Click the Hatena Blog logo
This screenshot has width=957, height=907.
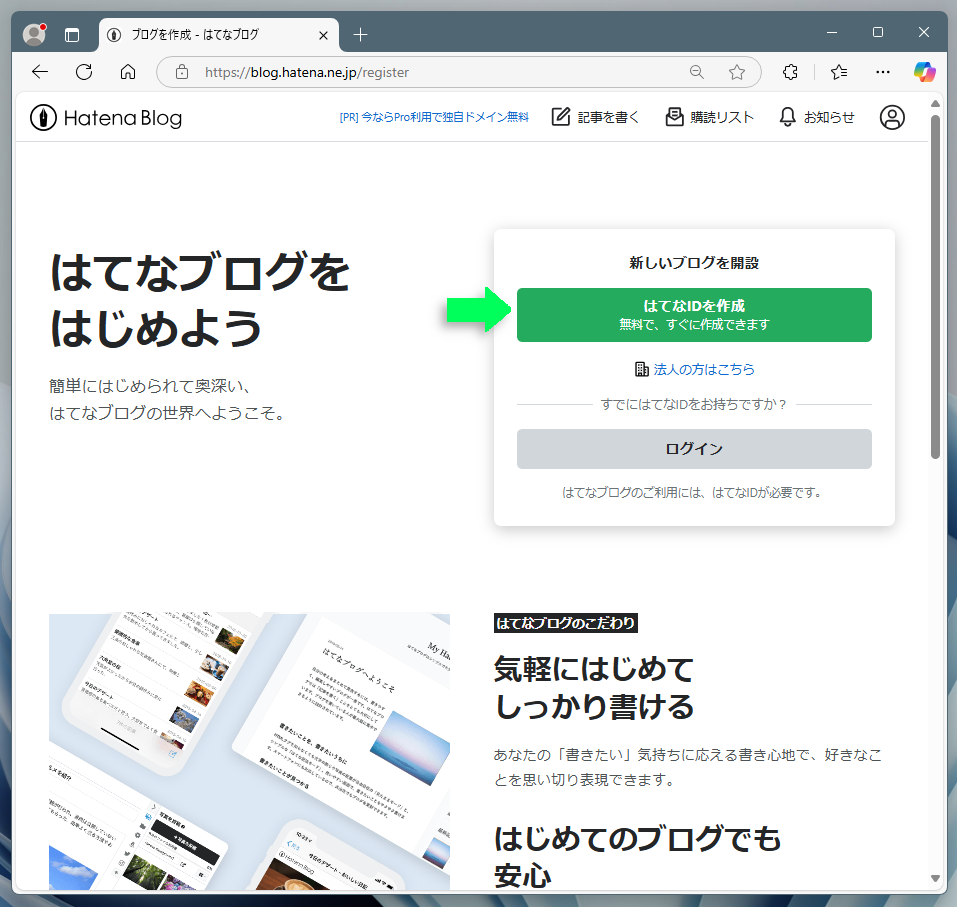106,118
